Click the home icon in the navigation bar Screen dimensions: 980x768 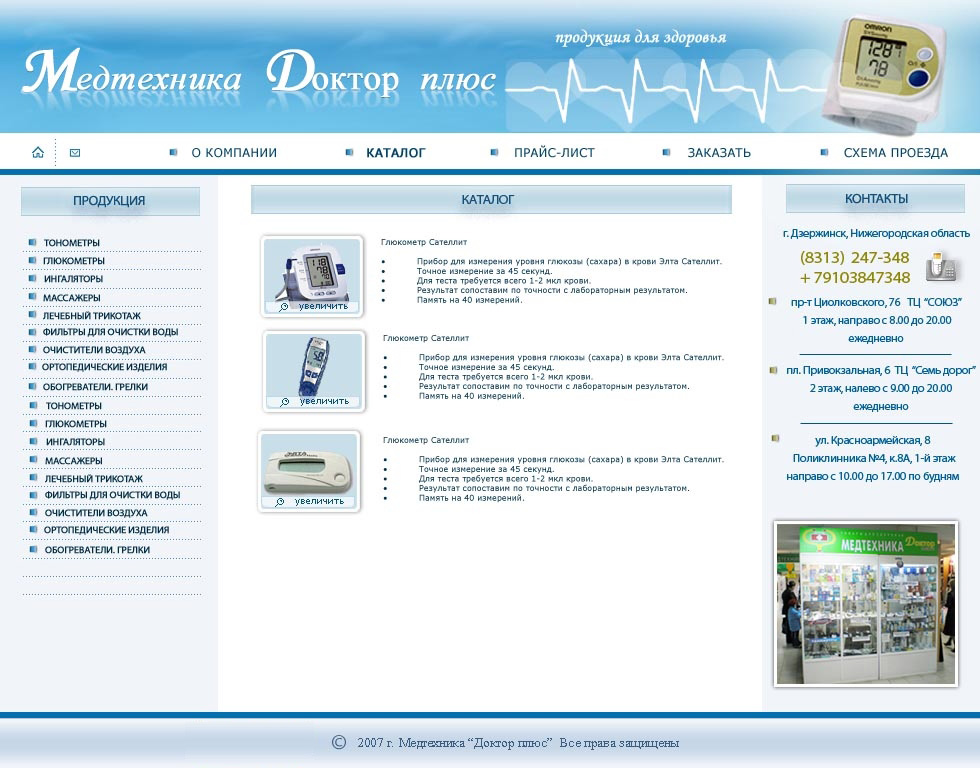37,151
